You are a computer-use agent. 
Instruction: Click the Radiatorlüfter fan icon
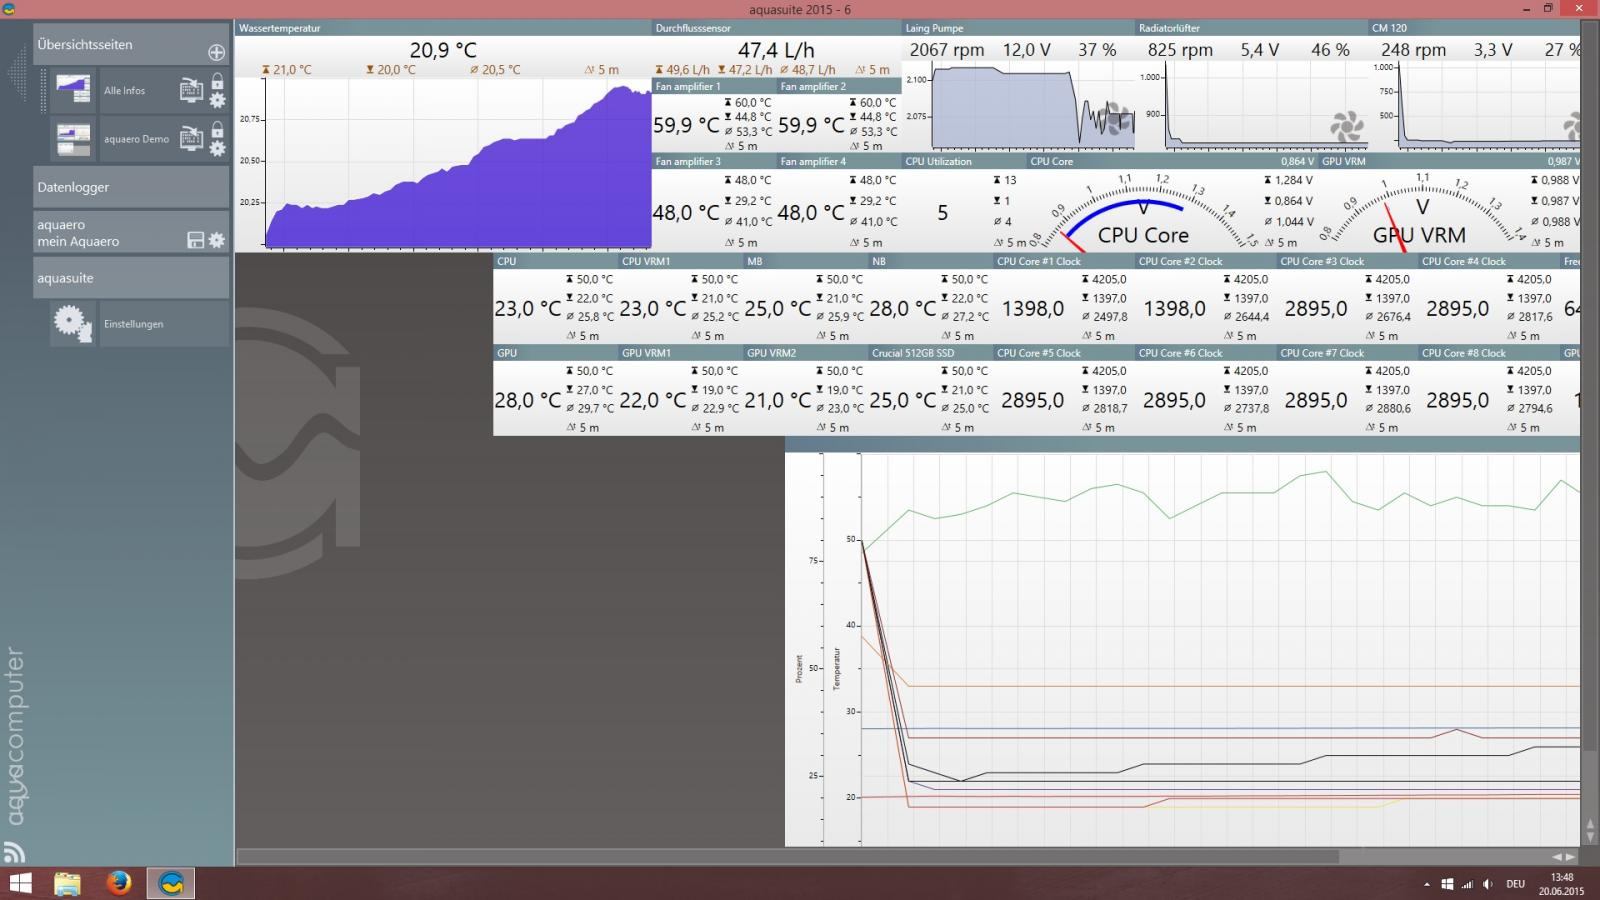(x=1346, y=125)
